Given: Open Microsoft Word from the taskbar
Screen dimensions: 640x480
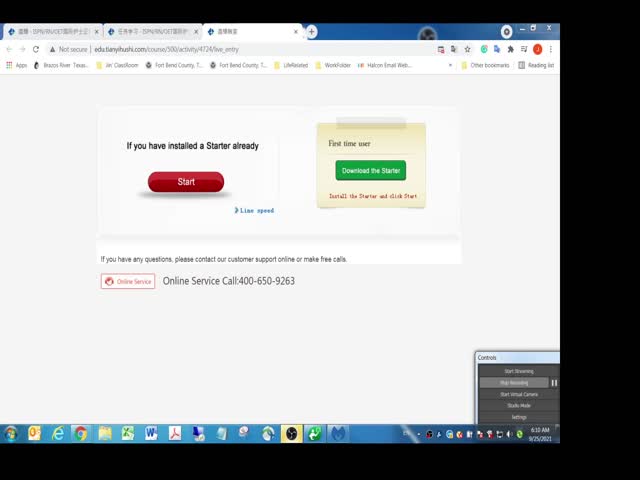Looking at the screenshot, I should (x=151, y=434).
